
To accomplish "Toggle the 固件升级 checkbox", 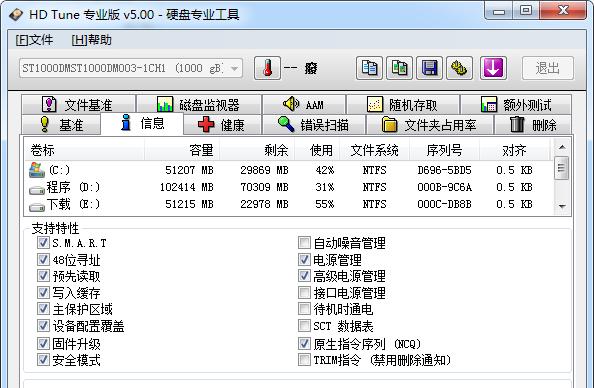I will pos(43,343).
